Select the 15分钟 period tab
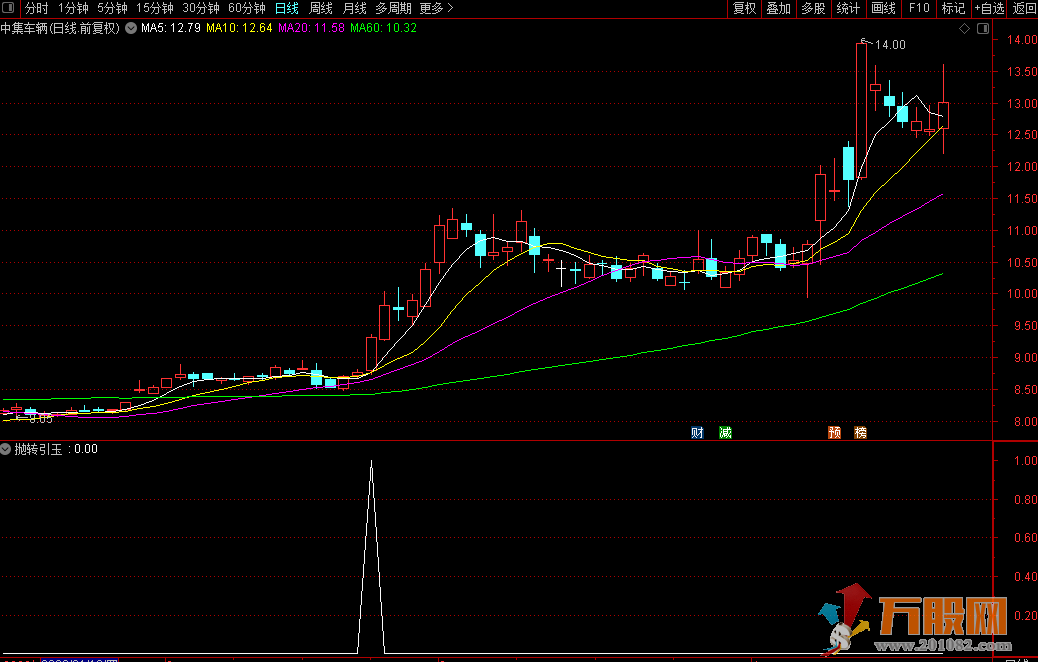This screenshot has width=1038, height=662. (x=154, y=8)
